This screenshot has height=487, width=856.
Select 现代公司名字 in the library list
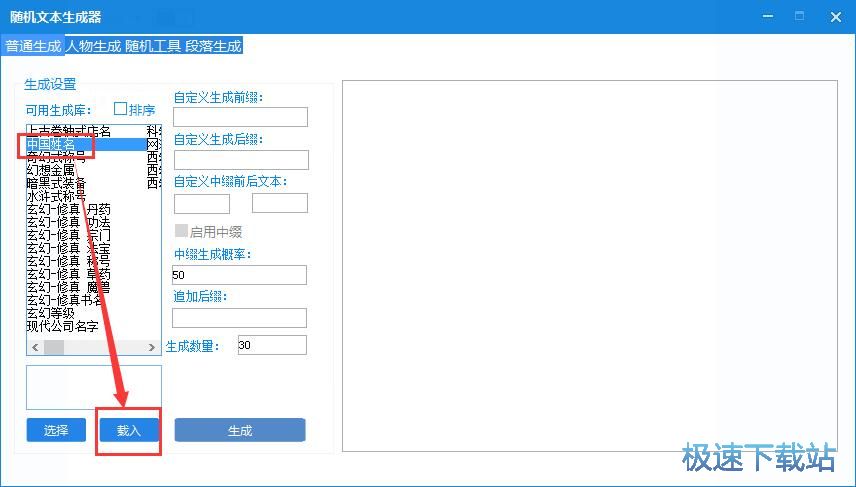point(63,326)
